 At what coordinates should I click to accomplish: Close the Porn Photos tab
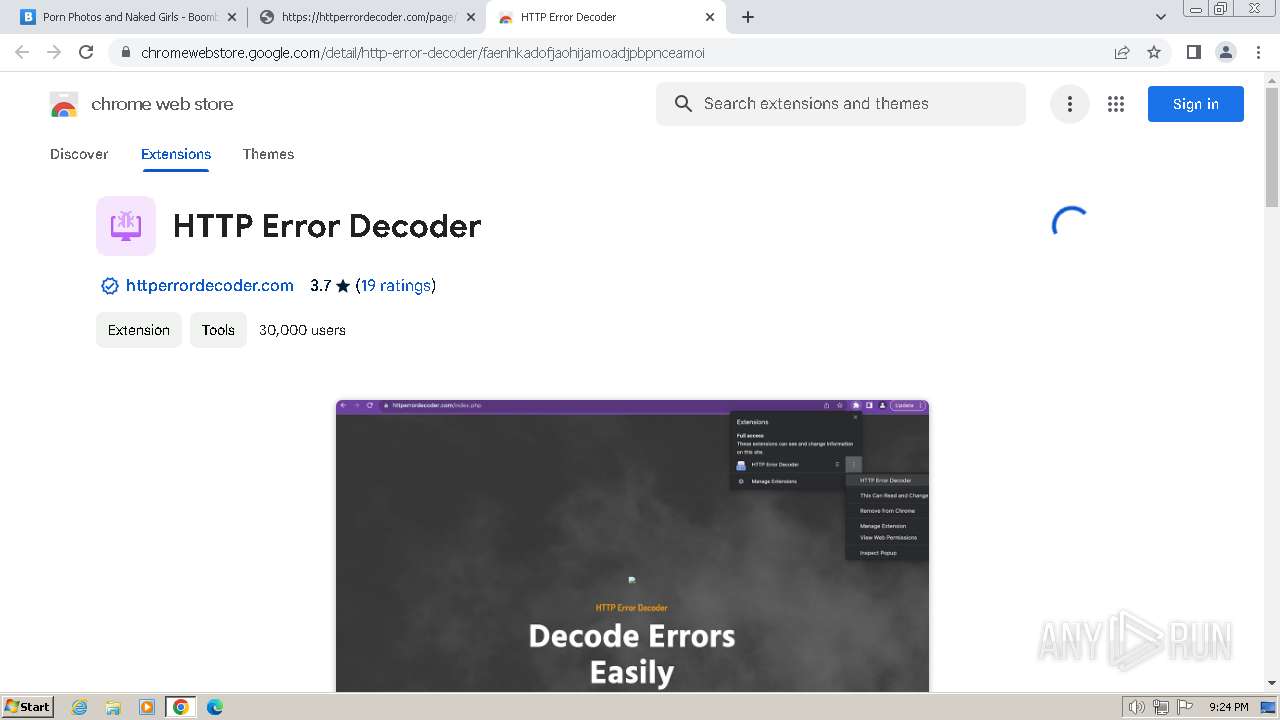(232, 17)
